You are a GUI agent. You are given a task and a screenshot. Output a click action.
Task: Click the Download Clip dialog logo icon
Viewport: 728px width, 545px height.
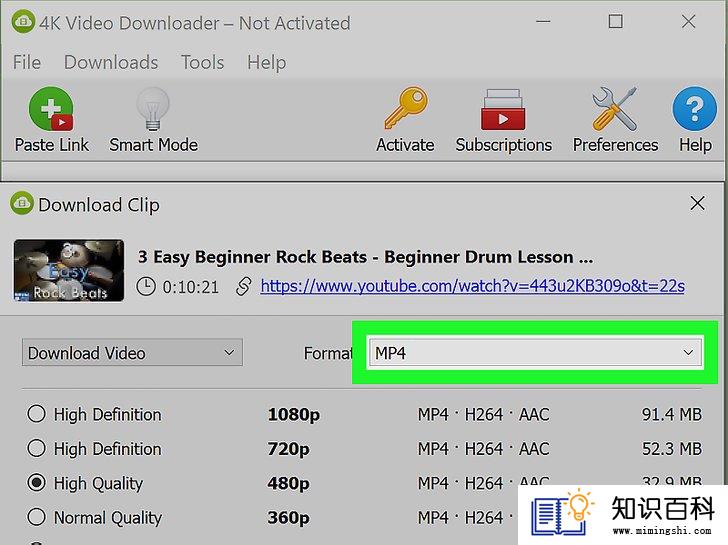[x=21, y=203]
